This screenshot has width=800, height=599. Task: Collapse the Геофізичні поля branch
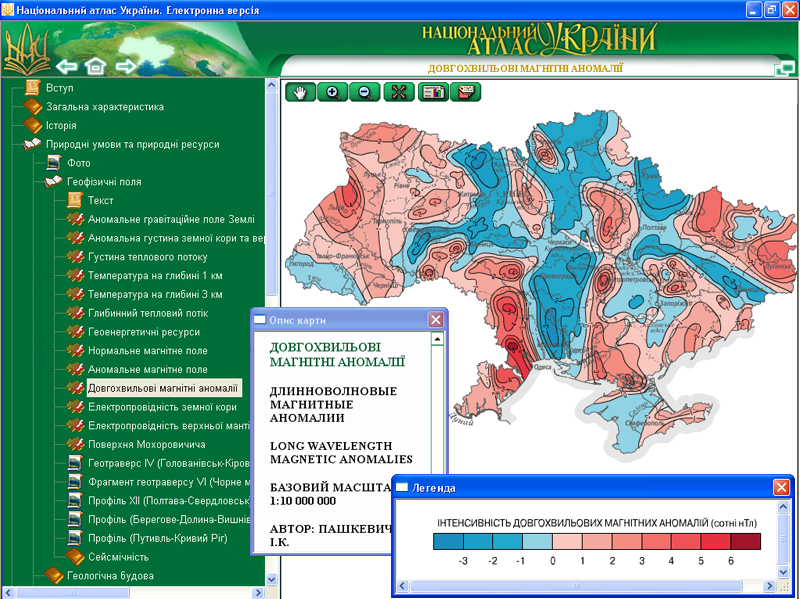(54, 182)
